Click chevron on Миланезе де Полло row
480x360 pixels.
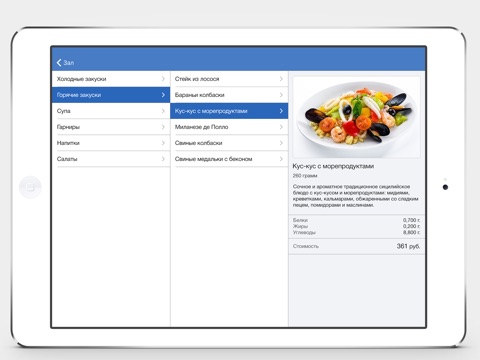coord(281,127)
